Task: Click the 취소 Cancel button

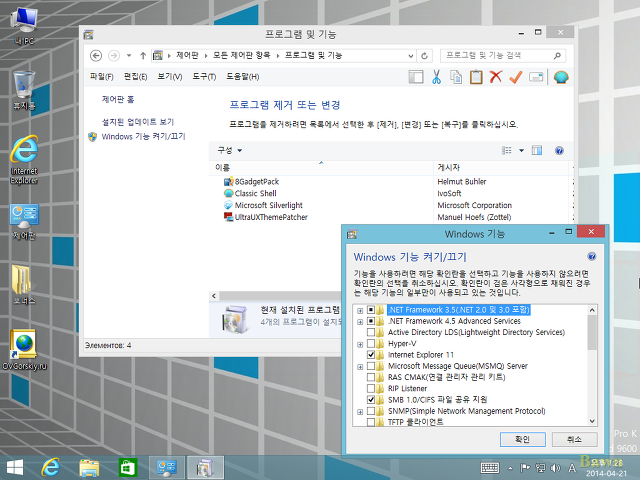Action: [574, 439]
